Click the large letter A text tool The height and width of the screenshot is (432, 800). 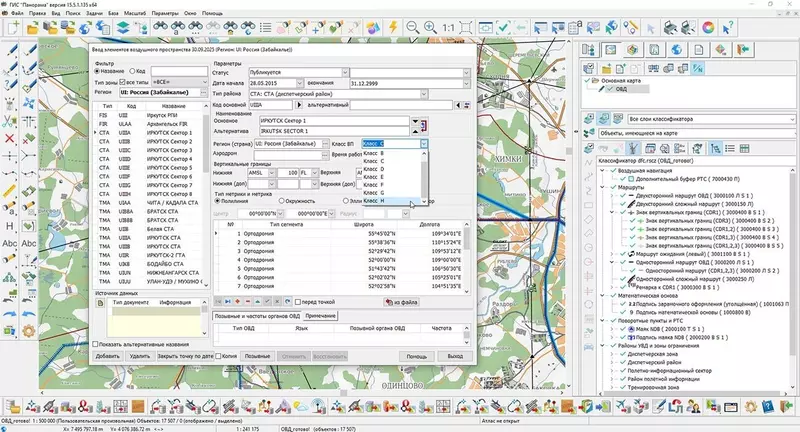click(x=8, y=222)
